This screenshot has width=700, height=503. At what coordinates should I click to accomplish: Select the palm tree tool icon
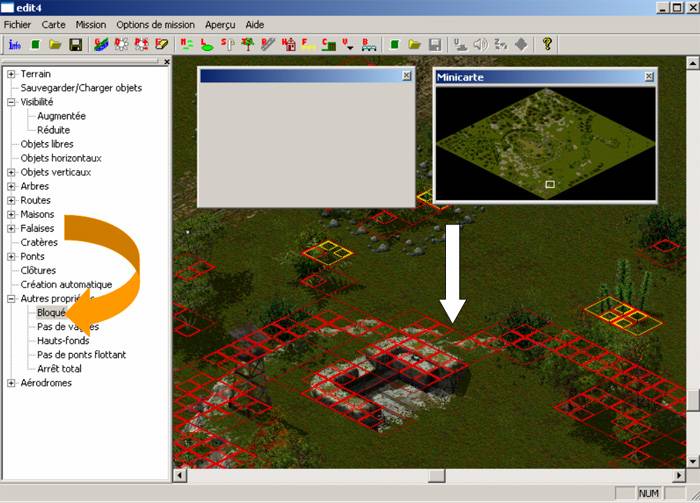coord(247,44)
